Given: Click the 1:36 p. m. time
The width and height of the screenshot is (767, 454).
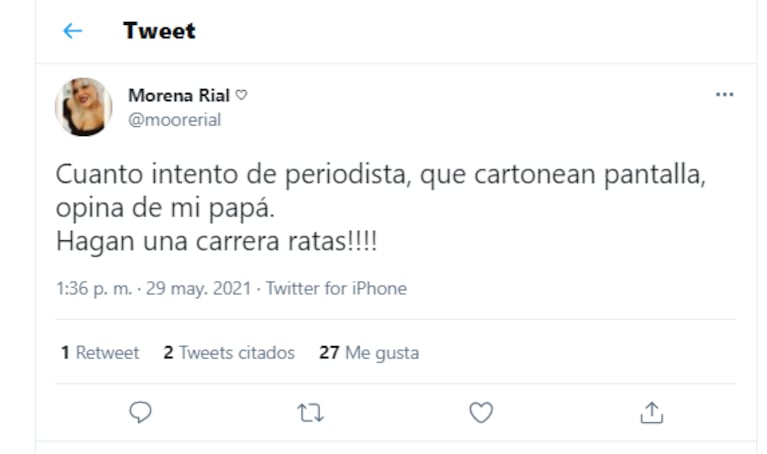Looking at the screenshot, I should pos(96,289).
